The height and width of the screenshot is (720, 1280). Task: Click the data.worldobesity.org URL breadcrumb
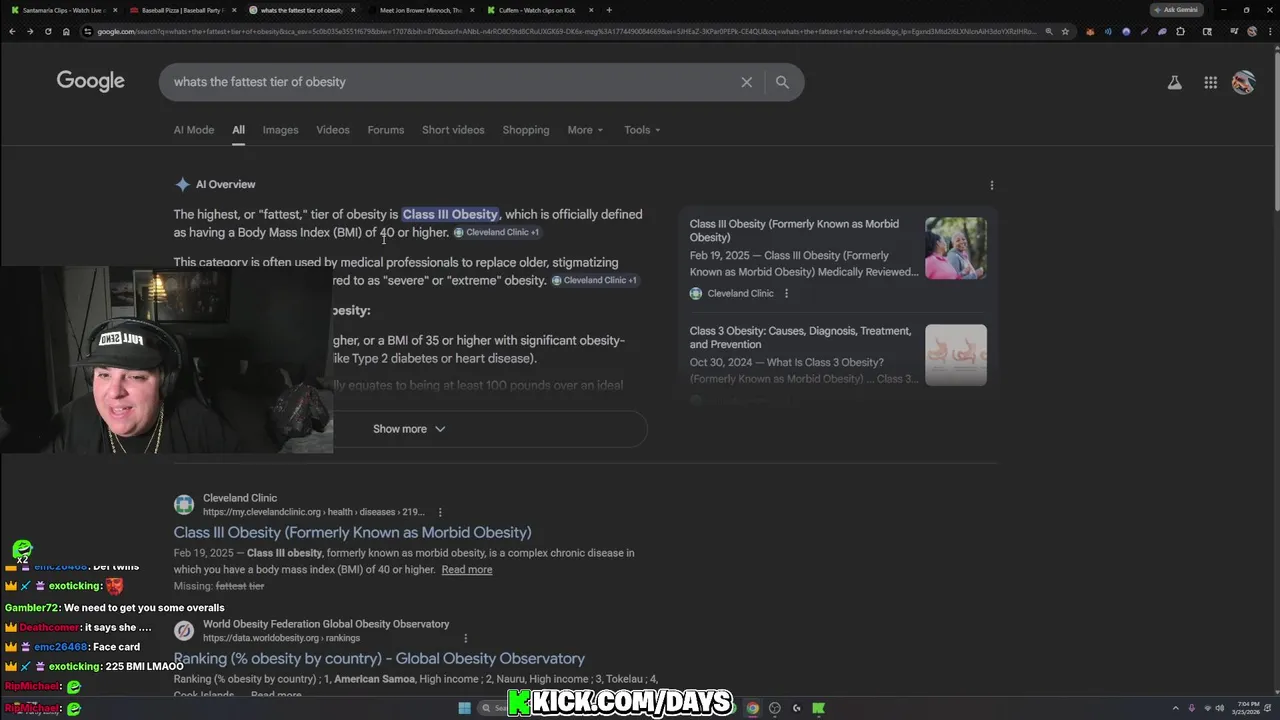tap(281, 638)
